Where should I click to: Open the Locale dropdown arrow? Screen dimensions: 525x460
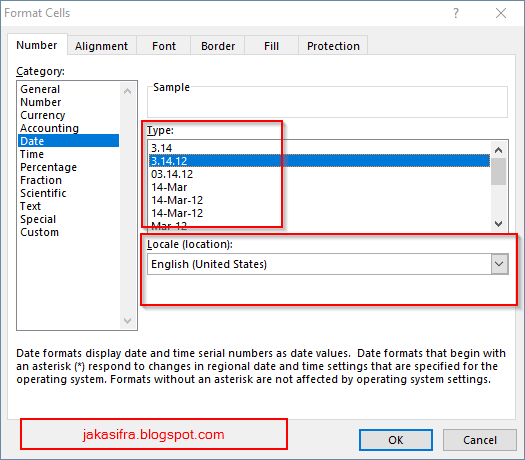pyautogui.click(x=499, y=264)
